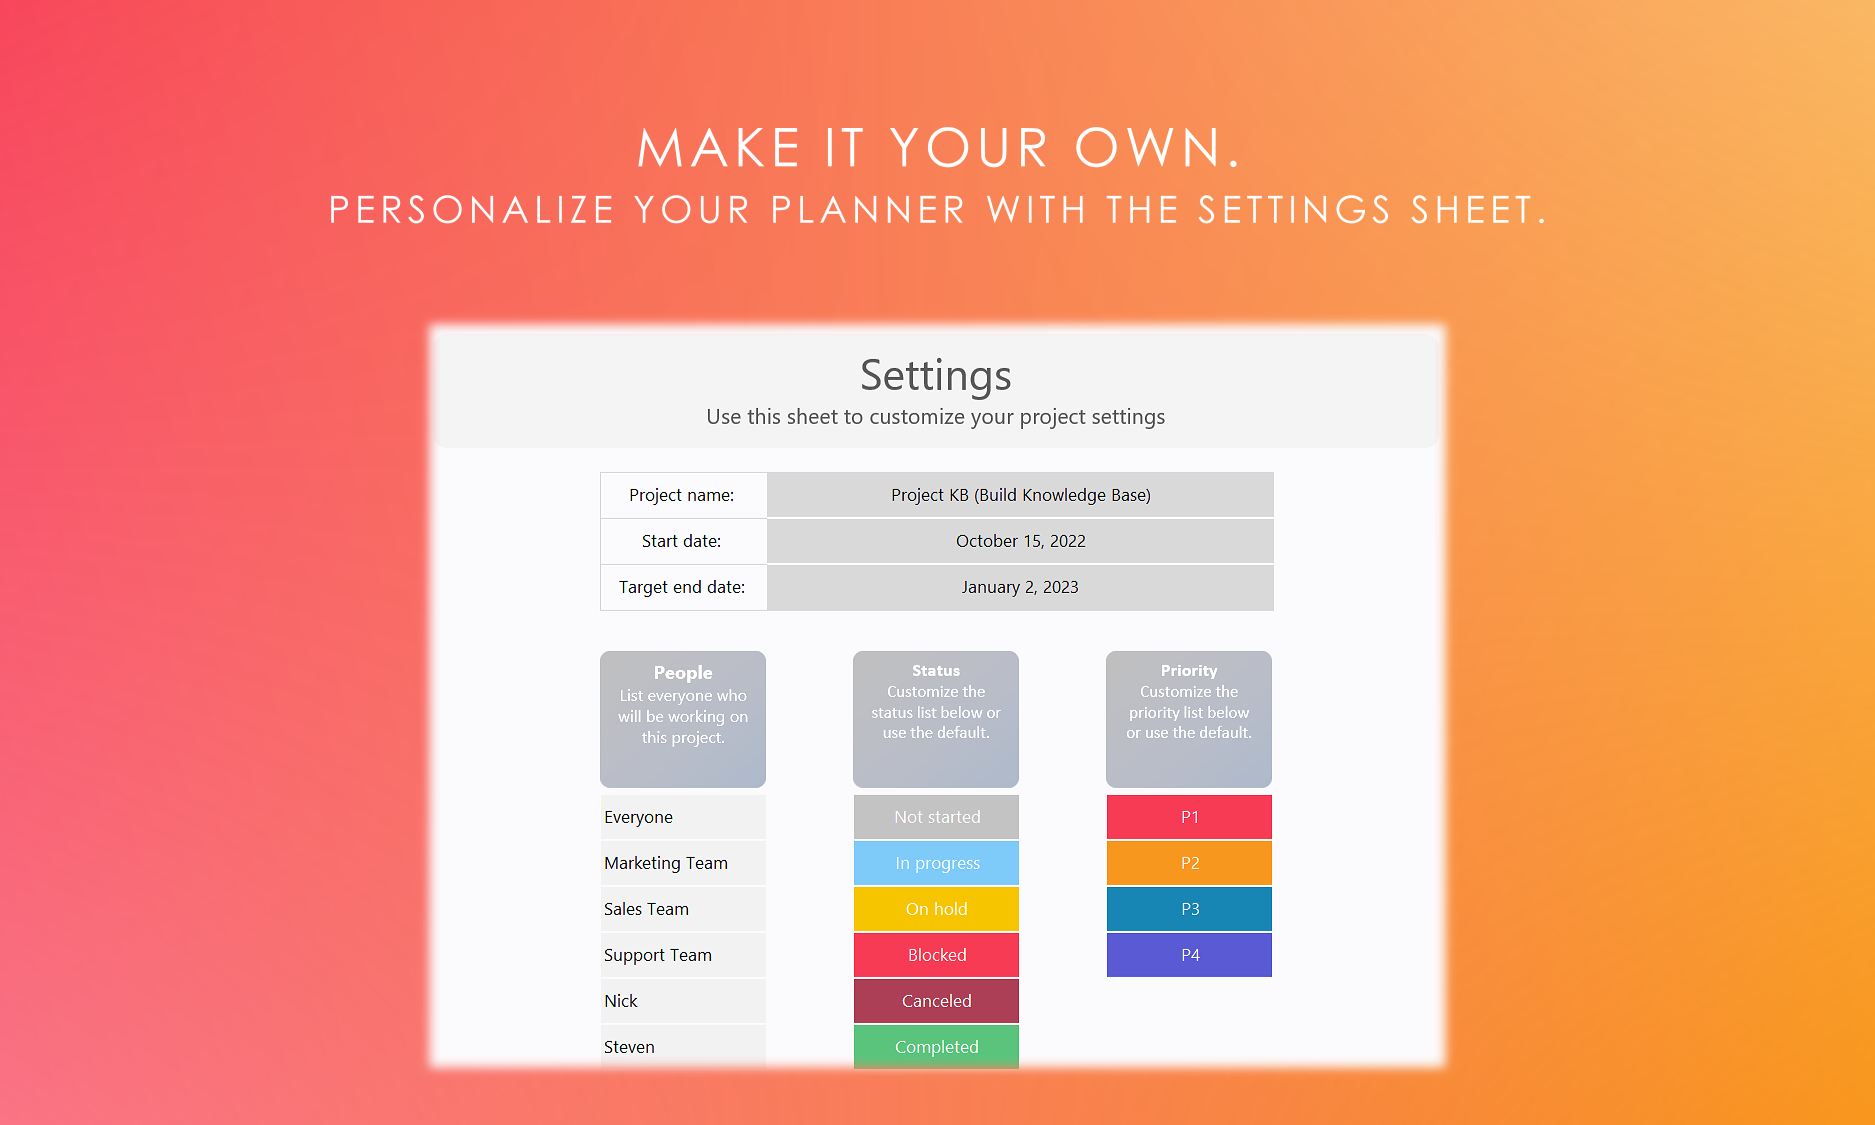Viewport: 1875px width, 1125px height.
Task: Click the 'Not started' status swatch
Action: point(936,817)
